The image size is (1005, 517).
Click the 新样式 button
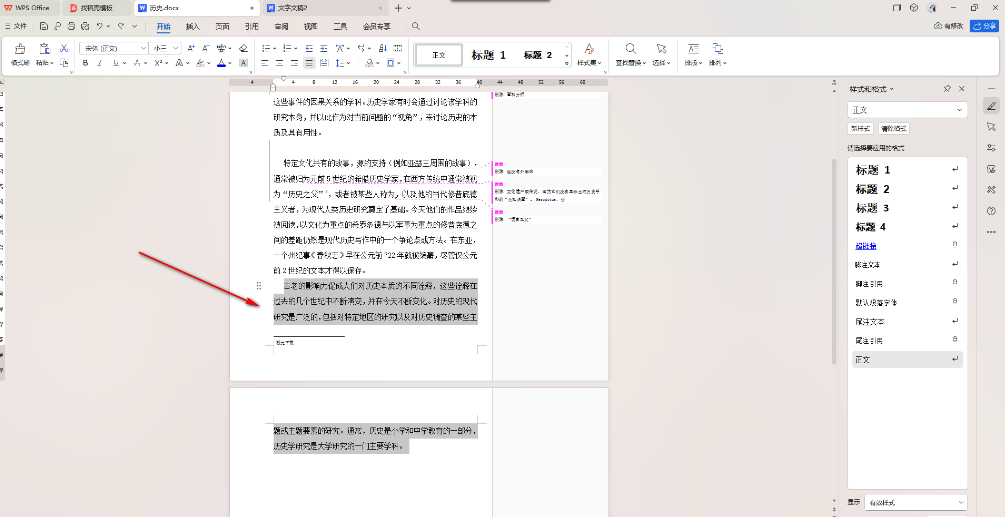point(859,128)
